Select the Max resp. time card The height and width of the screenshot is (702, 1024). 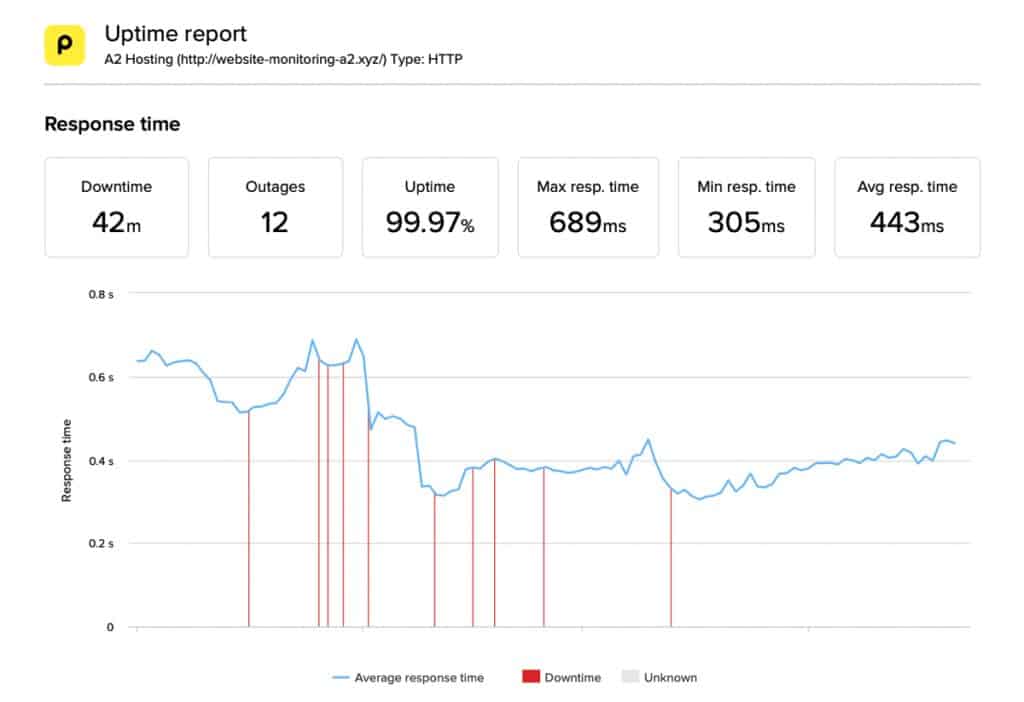click(588, 206)
